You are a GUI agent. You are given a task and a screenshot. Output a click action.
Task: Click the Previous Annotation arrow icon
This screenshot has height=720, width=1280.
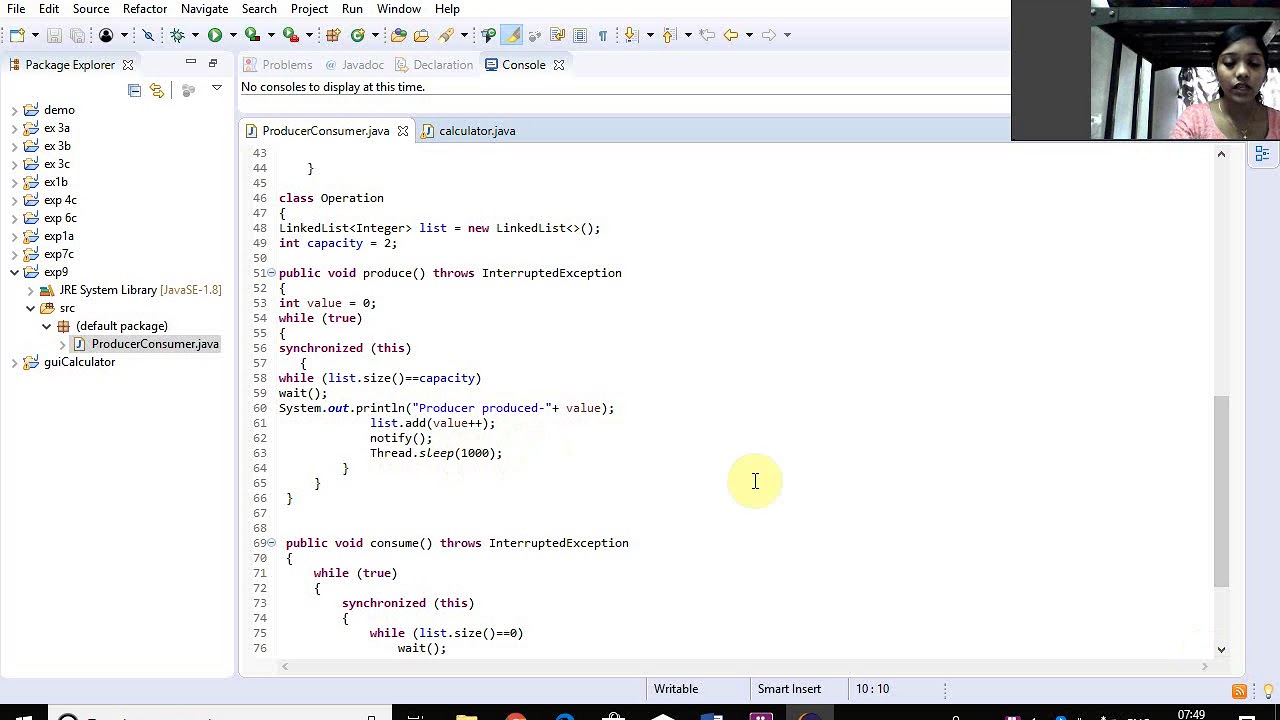(669, 35)
